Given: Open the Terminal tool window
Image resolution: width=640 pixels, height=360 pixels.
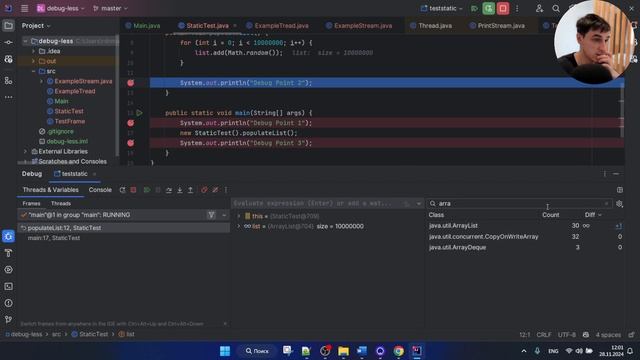Looking at the screenshot, I should coord(8,287).
